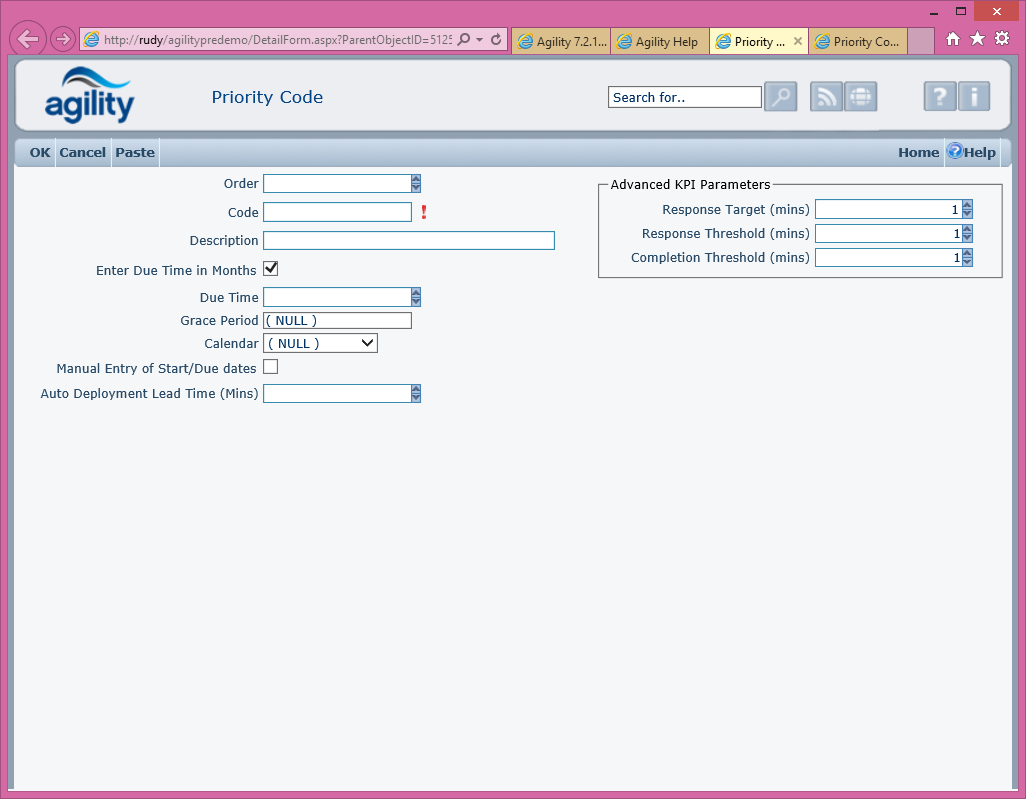Image resolution: width=1026 pixels, height=799 pixels.
Task: Open the RSS feed icon
Action: click(x=826, y=97)
